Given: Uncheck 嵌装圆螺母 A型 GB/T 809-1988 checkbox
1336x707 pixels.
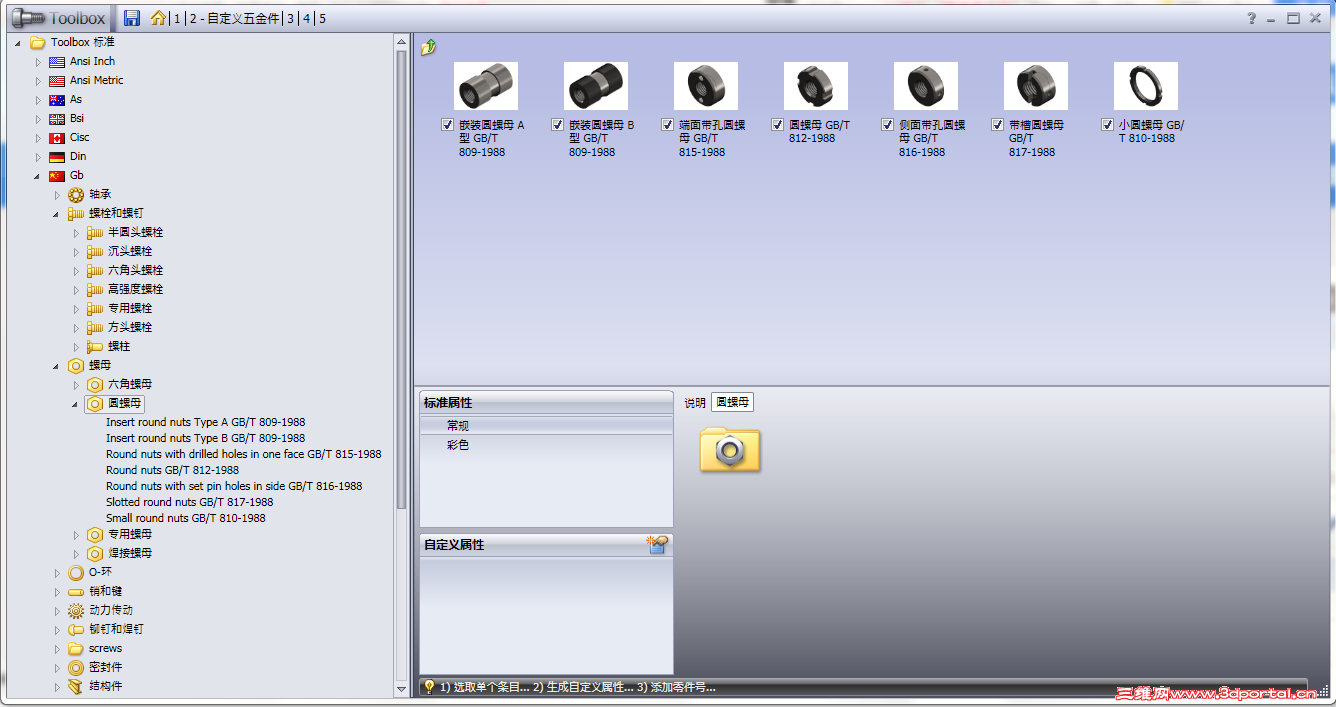Looking at the screenshot, I should point(448,125).
